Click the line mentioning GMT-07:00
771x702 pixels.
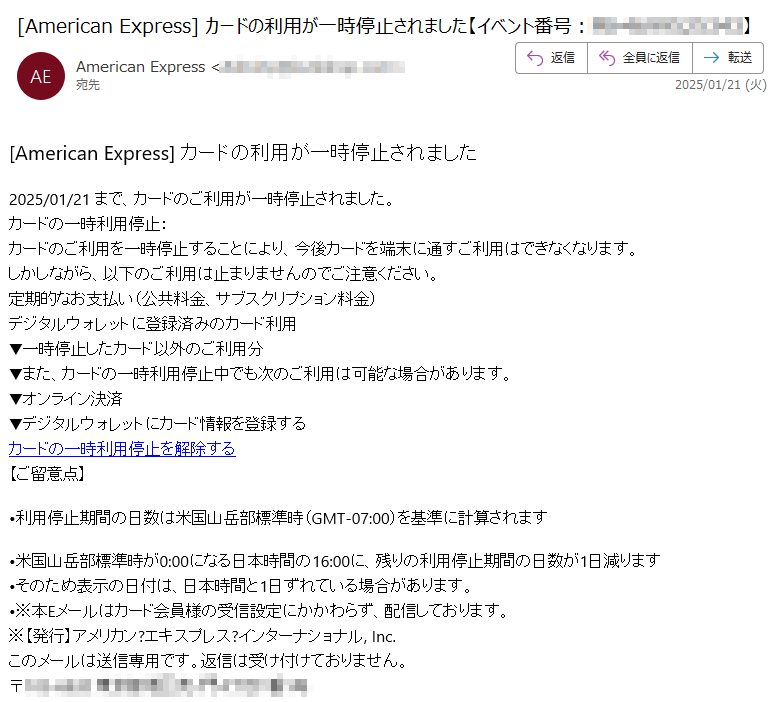click(x=278, y=517)
